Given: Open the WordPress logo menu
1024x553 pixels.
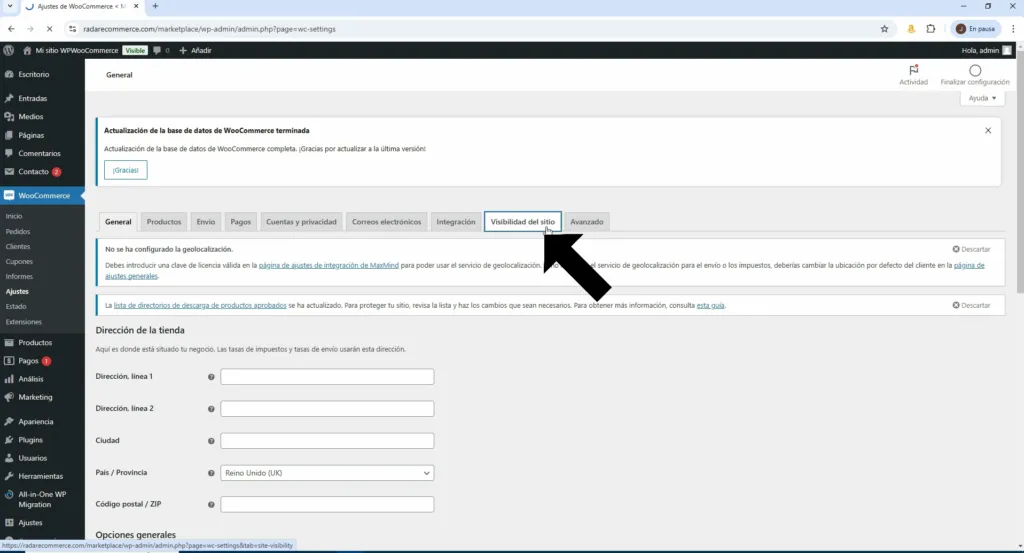Looking at the screenshot, I should click(8, 50).
